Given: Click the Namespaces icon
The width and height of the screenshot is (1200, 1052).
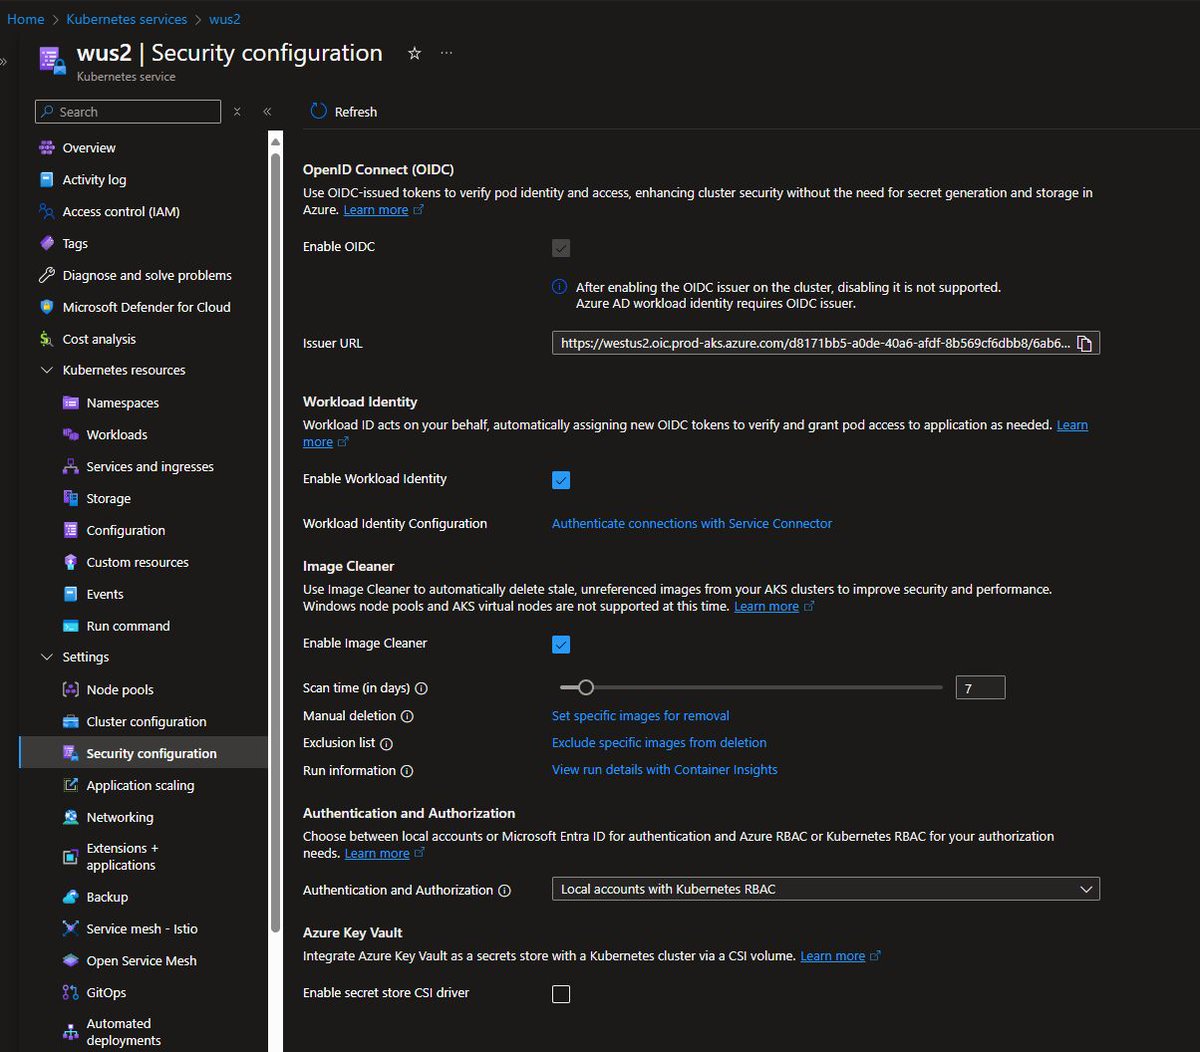Looking at the screenshot, I should 70,403.
